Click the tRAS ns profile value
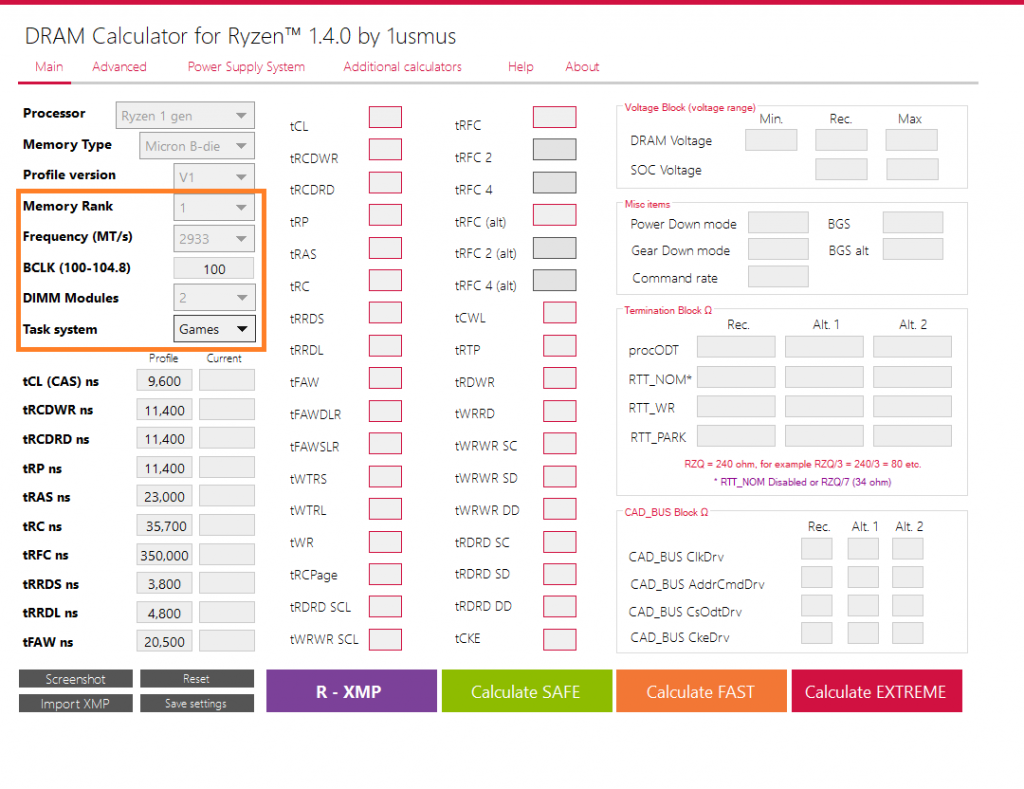The width and height of the screenshot is (1024, 789). [165, 497]
